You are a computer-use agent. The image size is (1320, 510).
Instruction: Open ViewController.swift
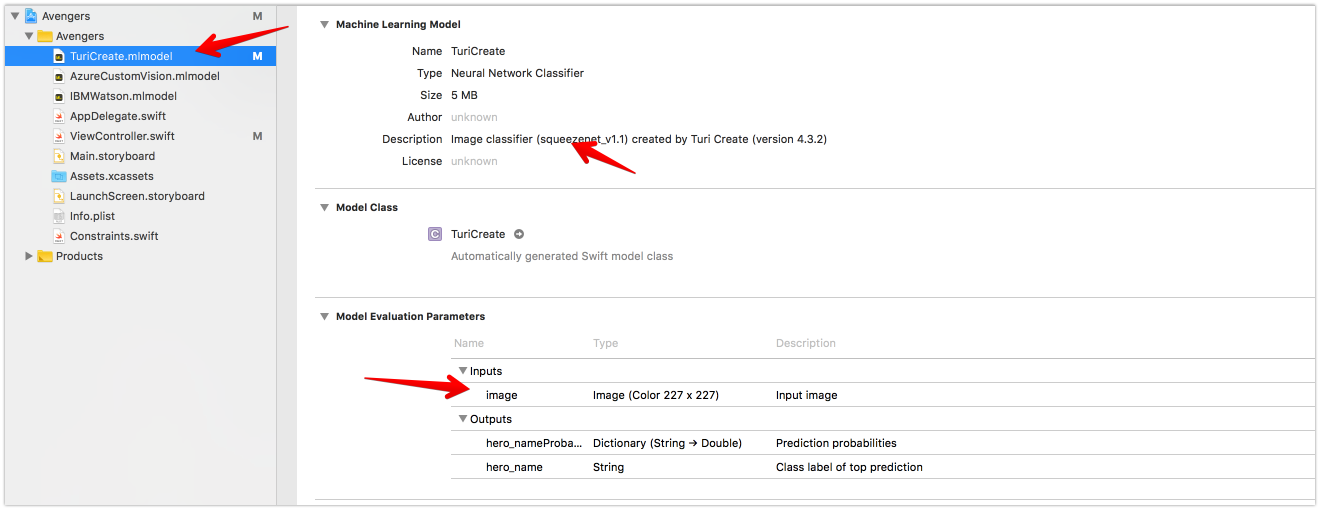[x=122, y=136]
